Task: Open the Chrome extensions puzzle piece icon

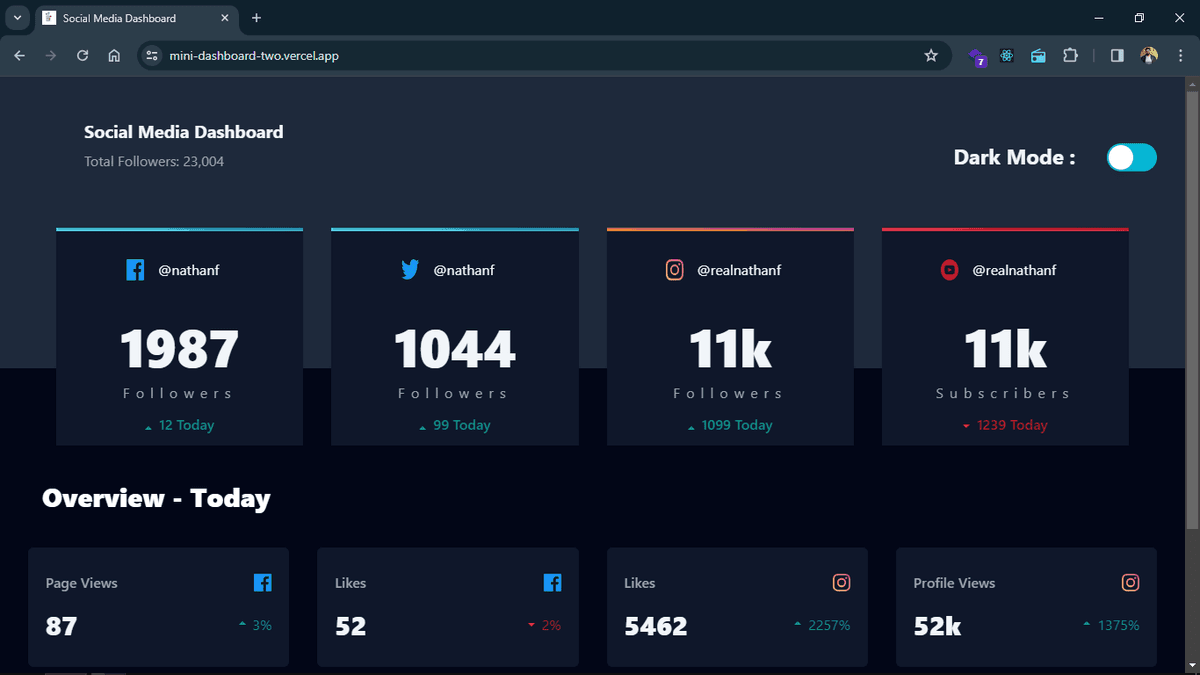Action: (1070, 56)
